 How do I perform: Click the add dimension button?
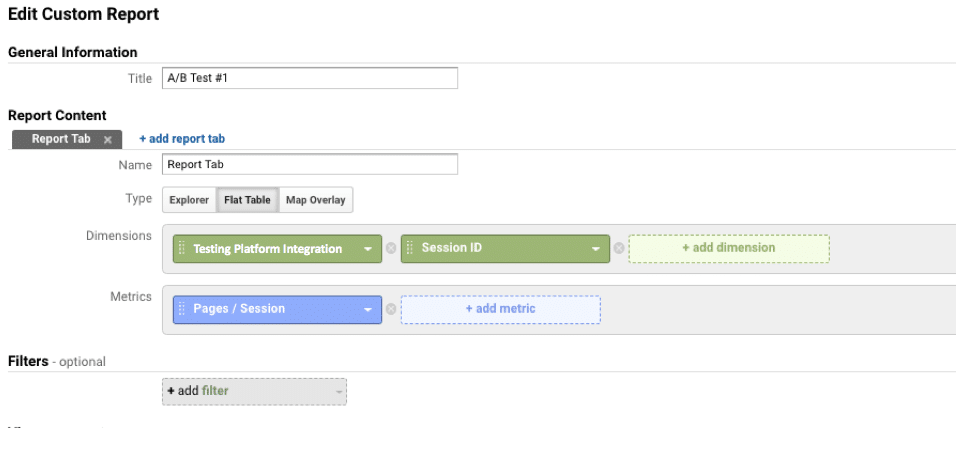(728, 248)
